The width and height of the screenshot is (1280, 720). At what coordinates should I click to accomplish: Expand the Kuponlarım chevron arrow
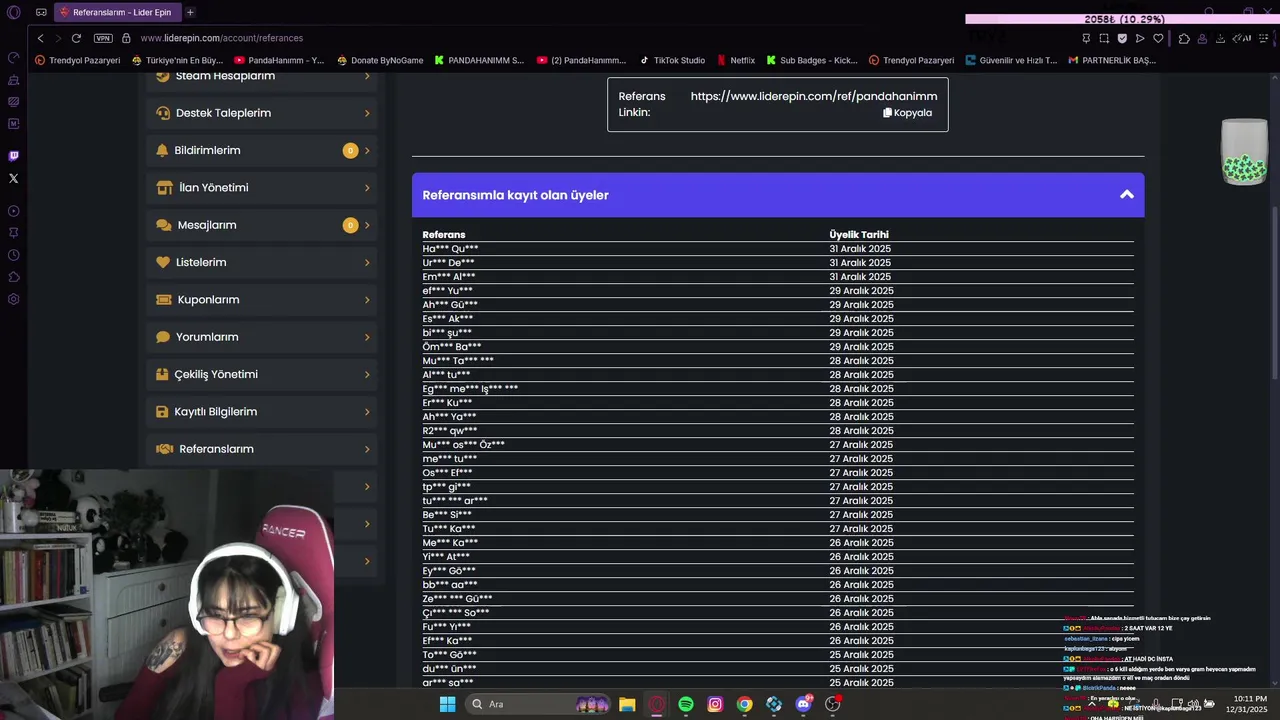point(367,300)
